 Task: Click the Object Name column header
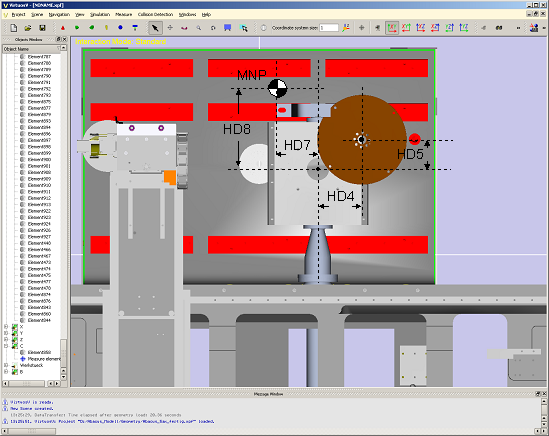[x=32, y=49]
